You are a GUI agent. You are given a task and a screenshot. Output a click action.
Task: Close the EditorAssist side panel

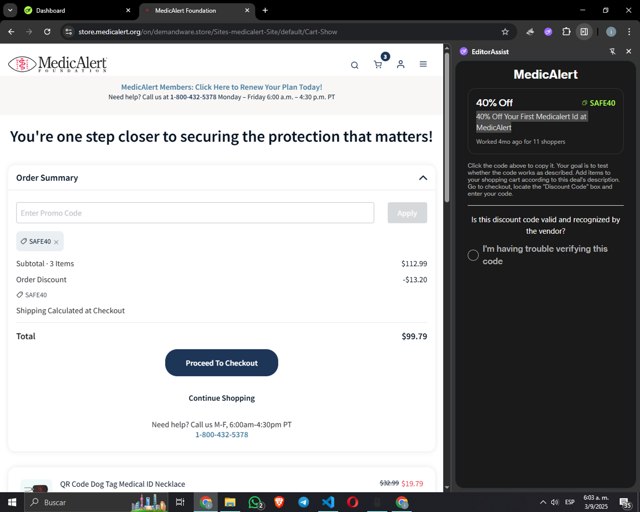629,51
